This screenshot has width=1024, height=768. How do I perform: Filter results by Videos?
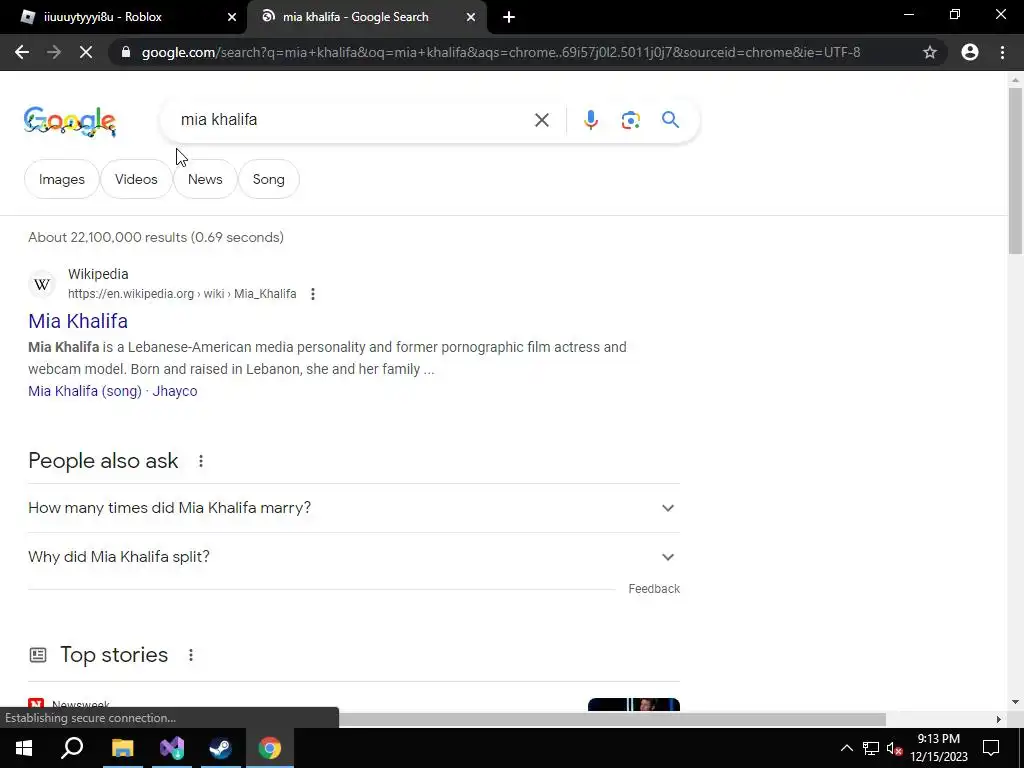coord(136,179)
